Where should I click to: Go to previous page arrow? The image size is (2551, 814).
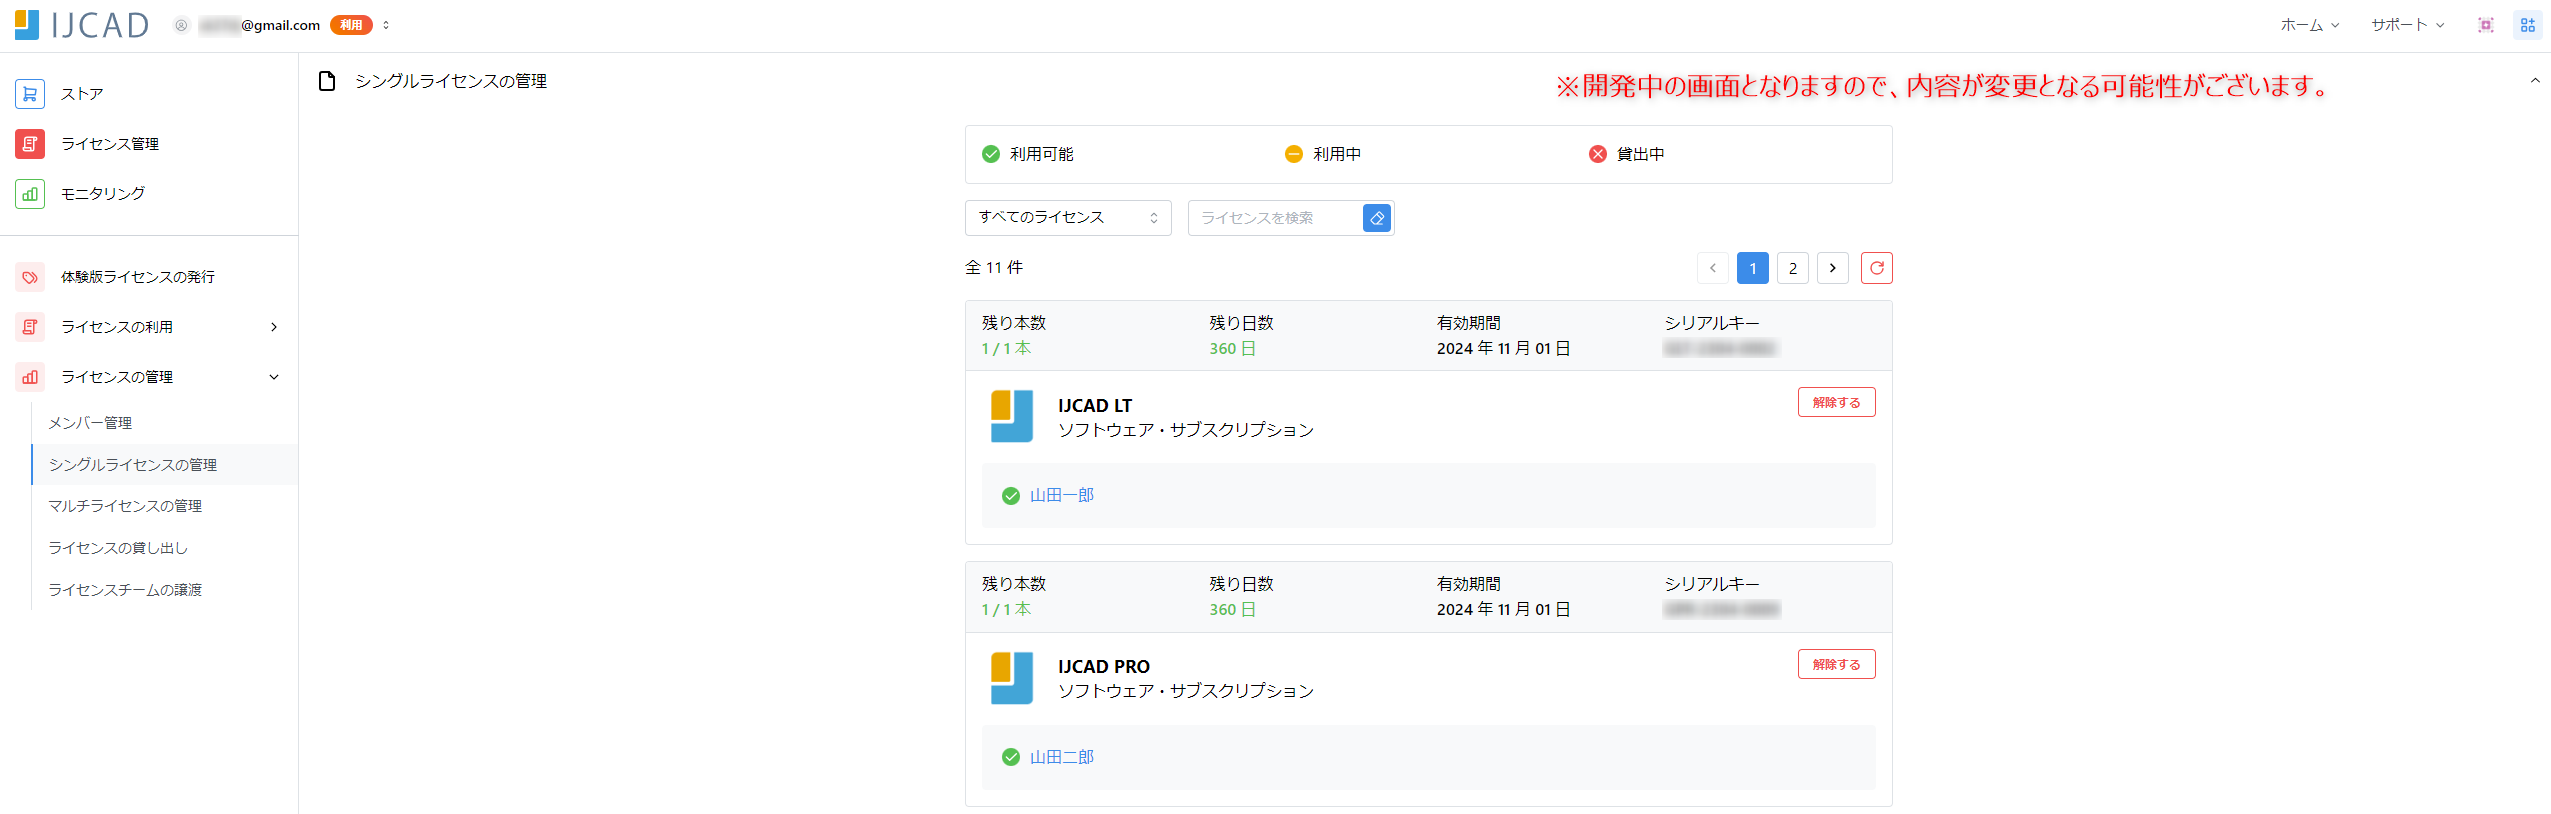tap(1713, 268)
